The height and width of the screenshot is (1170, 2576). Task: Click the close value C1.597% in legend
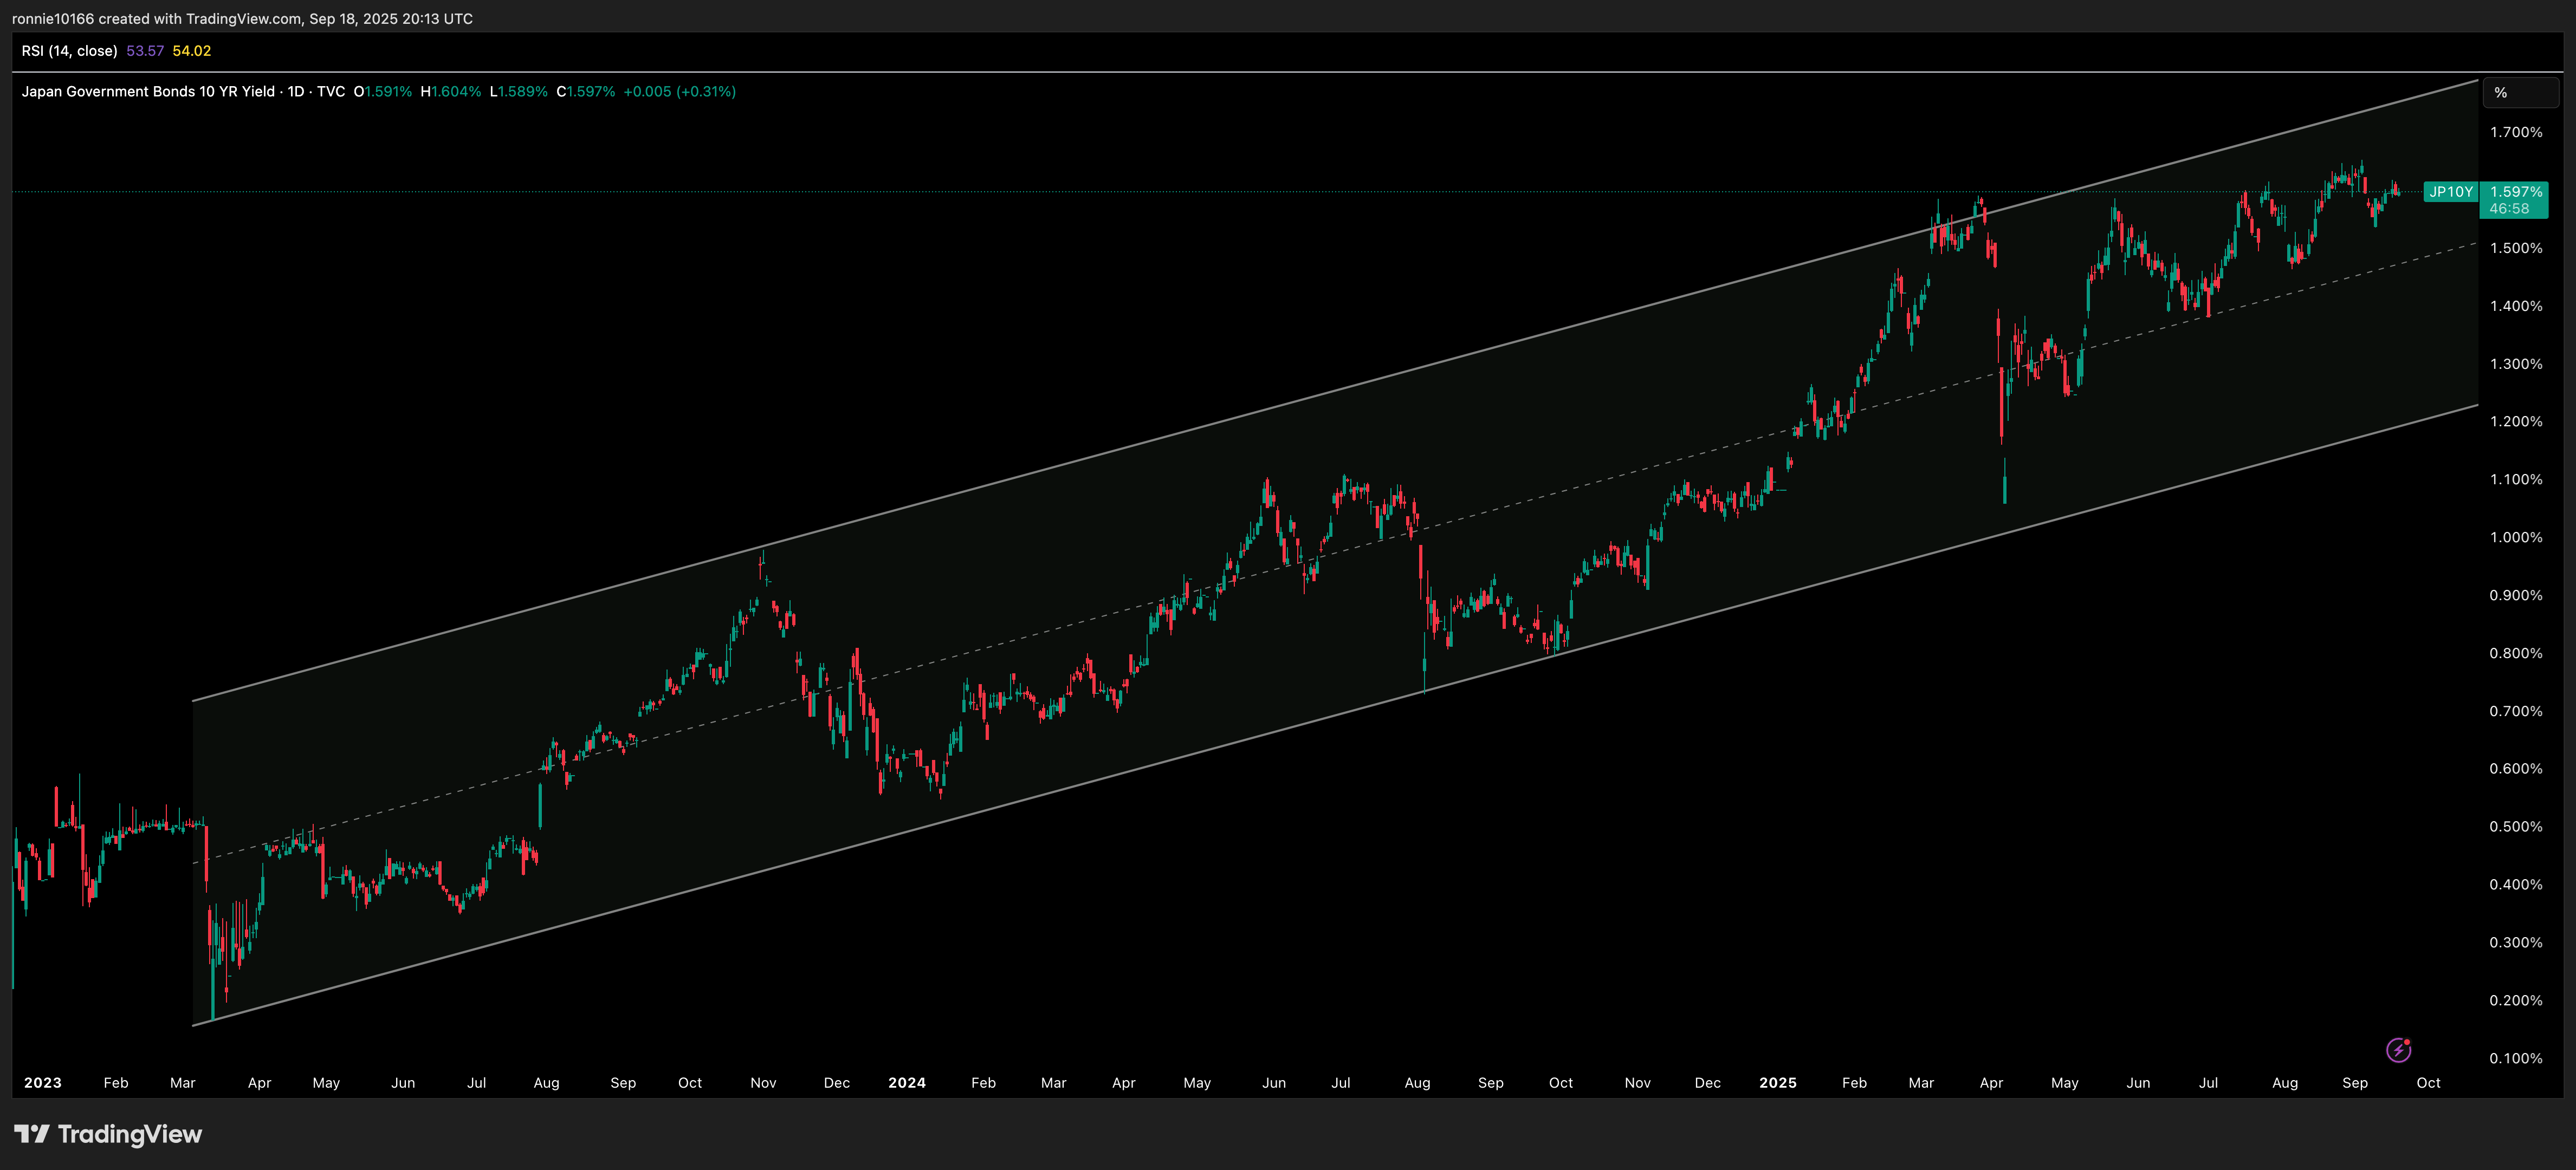tap(586, 92)
